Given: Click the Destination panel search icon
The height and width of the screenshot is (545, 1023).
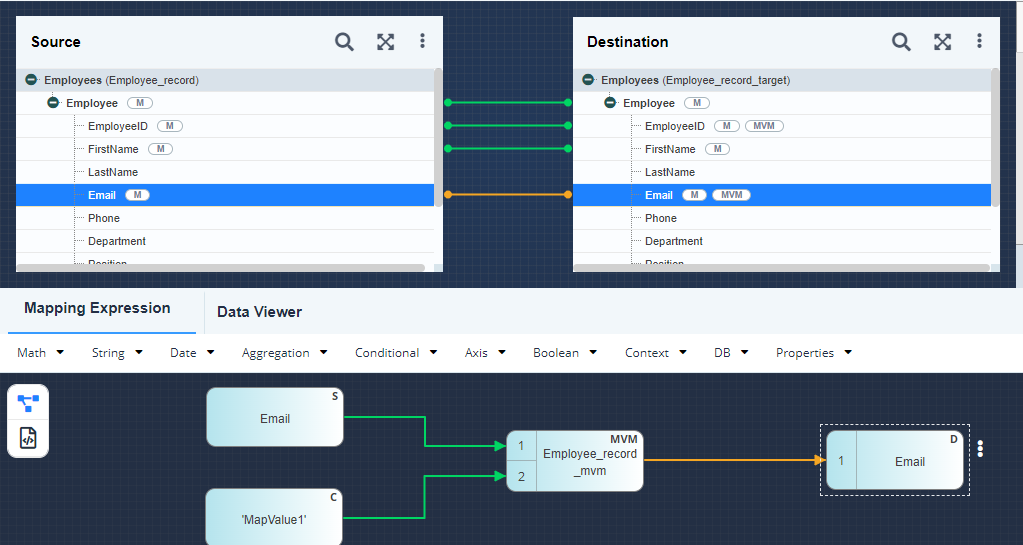Looking at the screenshot, I should click(x=901, y=42).
